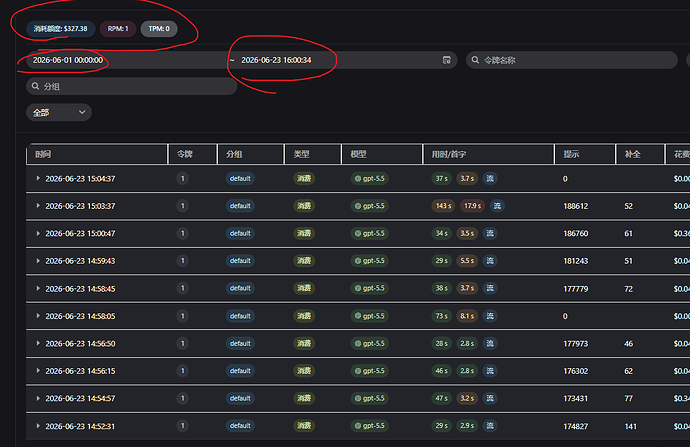Click the consumed quota $327.38 badge
Viewport: 690px width, 447px height.
click(61, 29)
